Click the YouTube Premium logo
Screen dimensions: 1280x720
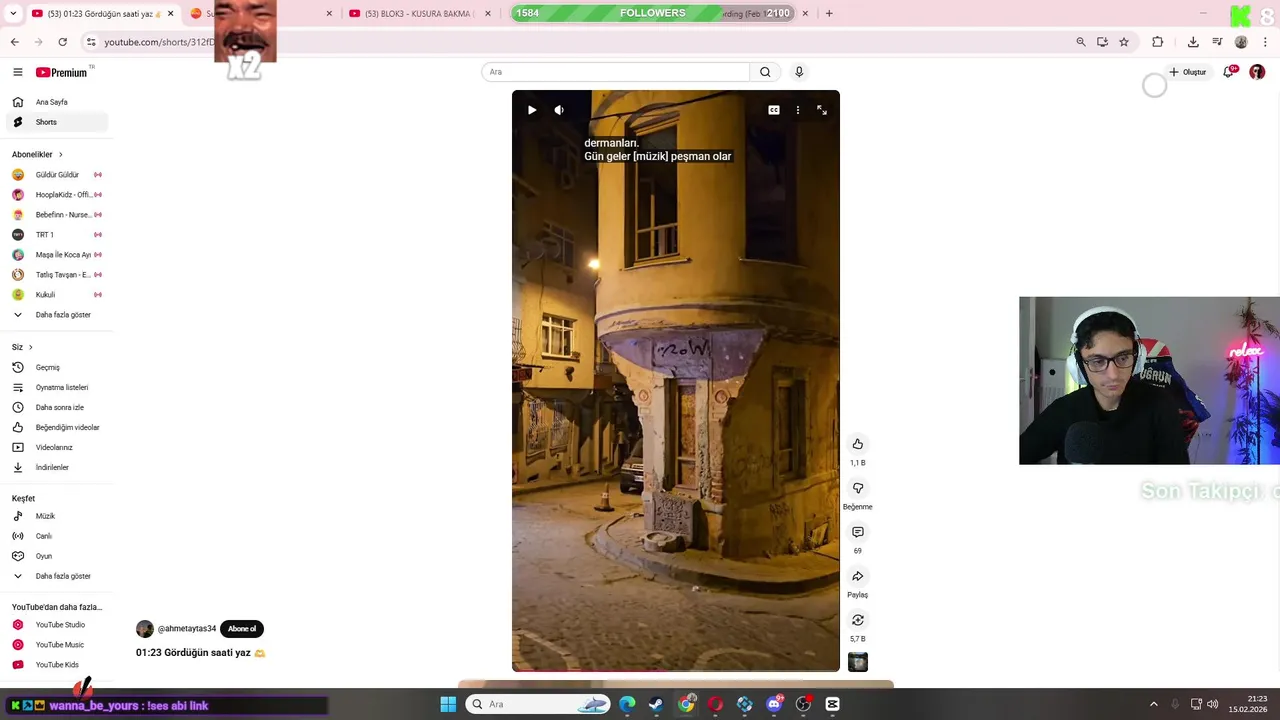[x=64, y=72]
